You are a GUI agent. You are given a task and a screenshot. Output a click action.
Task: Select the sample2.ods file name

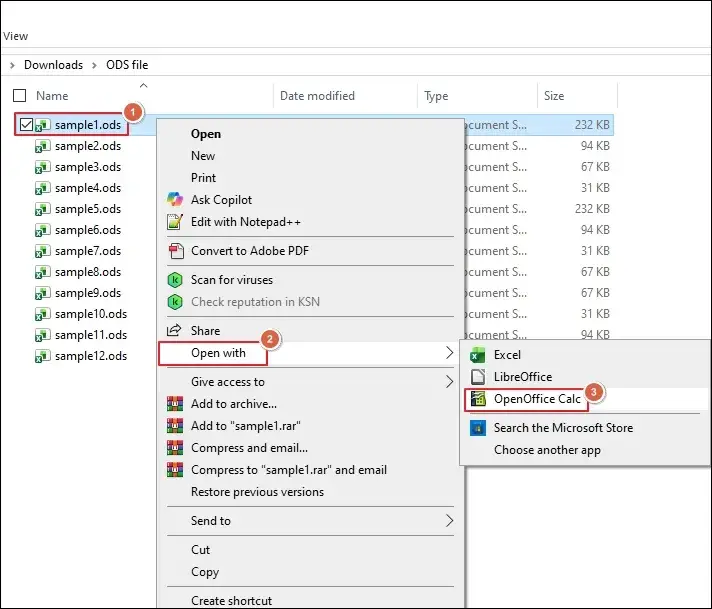[88, 146]
